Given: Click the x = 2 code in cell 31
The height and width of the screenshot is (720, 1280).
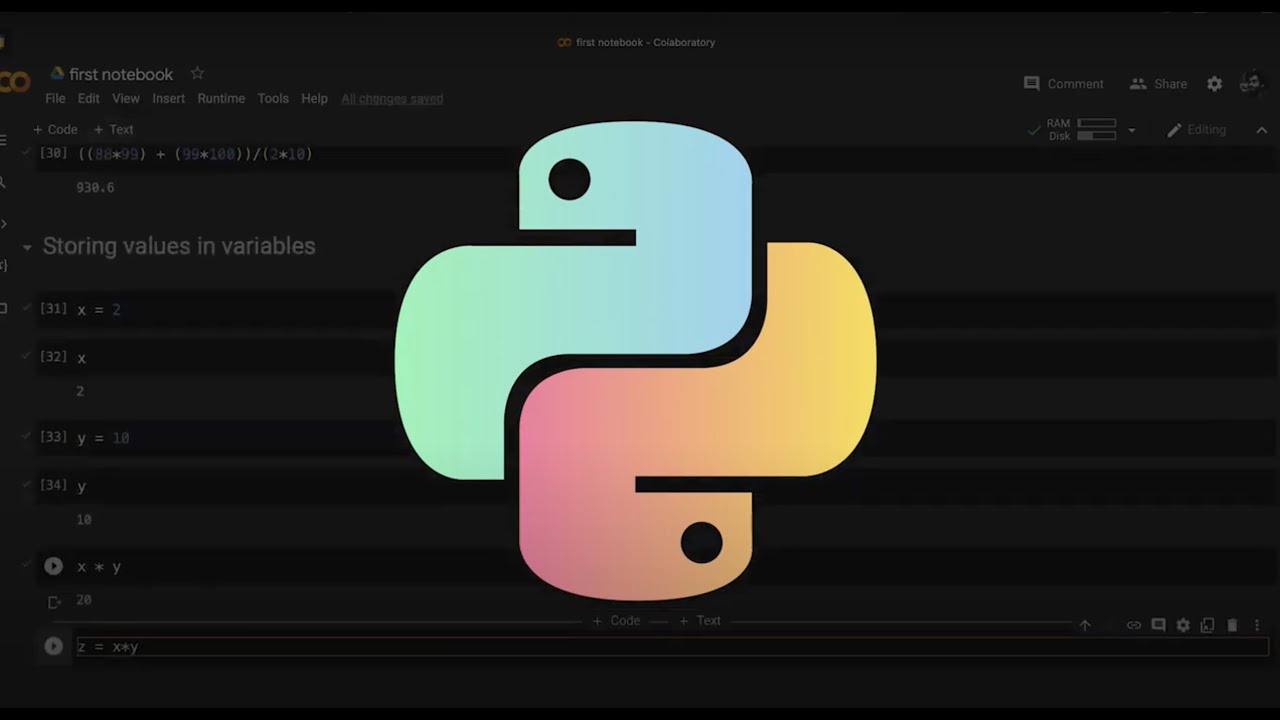Looking at the screenshot, I should pos(99,310).
